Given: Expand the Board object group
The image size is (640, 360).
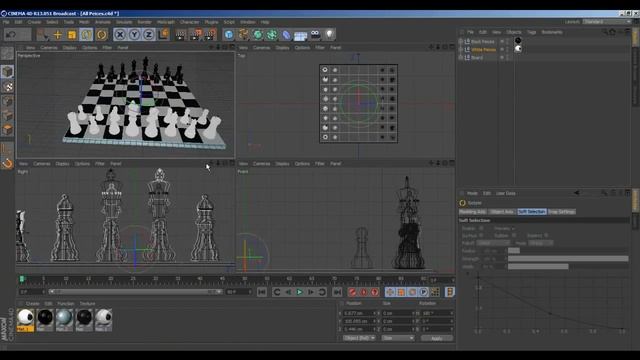Looking at the screenshot, I should pos(461,58).
